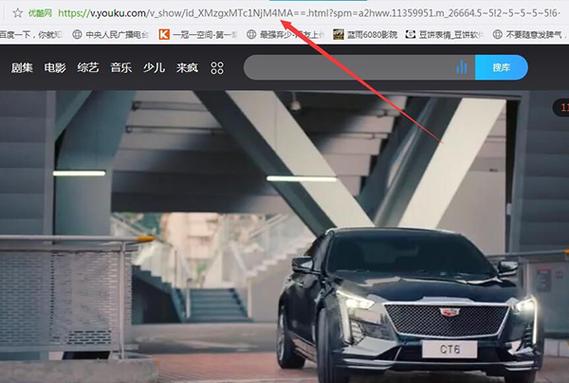Open the orange K bookmark
This screenshot has width=569, height=383.
point(198,34)
